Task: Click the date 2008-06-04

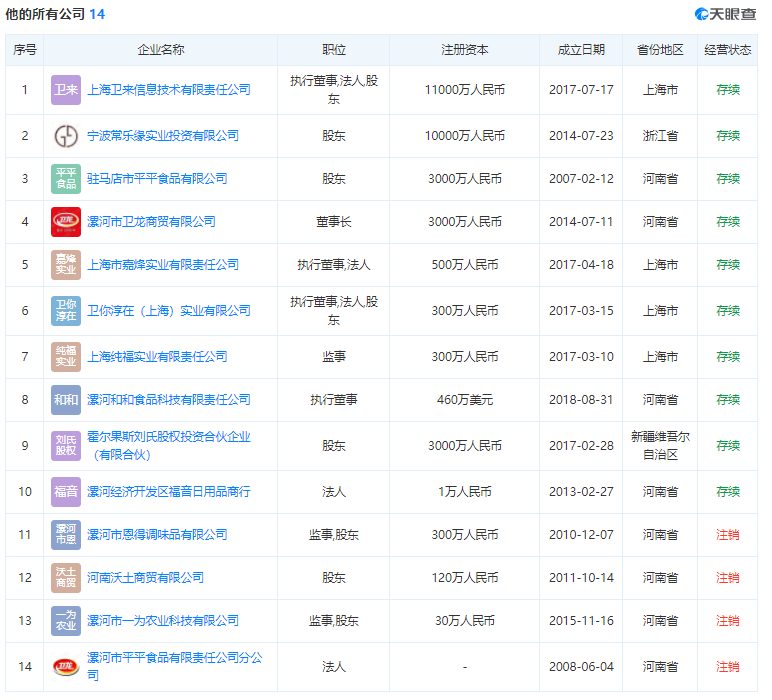Action: pyautogui.click(x=581, y=667)
